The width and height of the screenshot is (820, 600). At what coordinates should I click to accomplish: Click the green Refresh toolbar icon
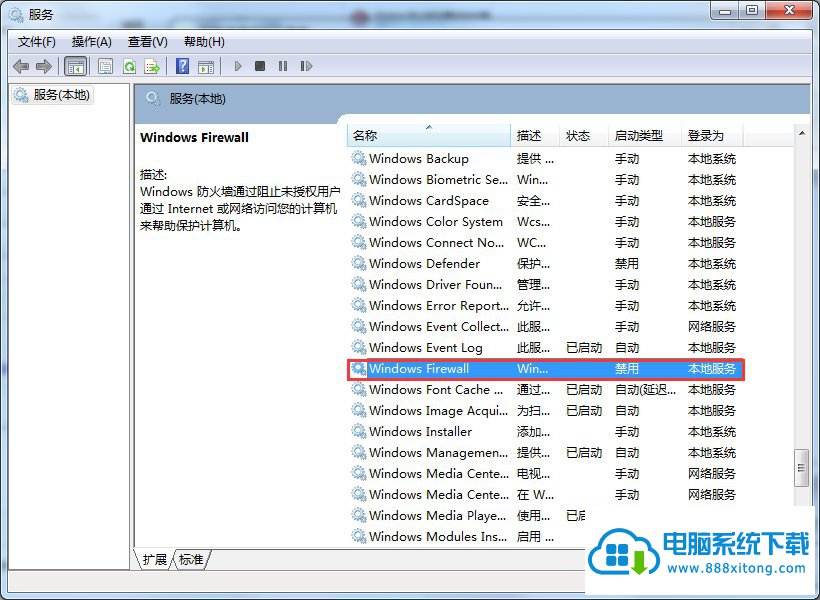pyautogui.click(x=129, y=66)
